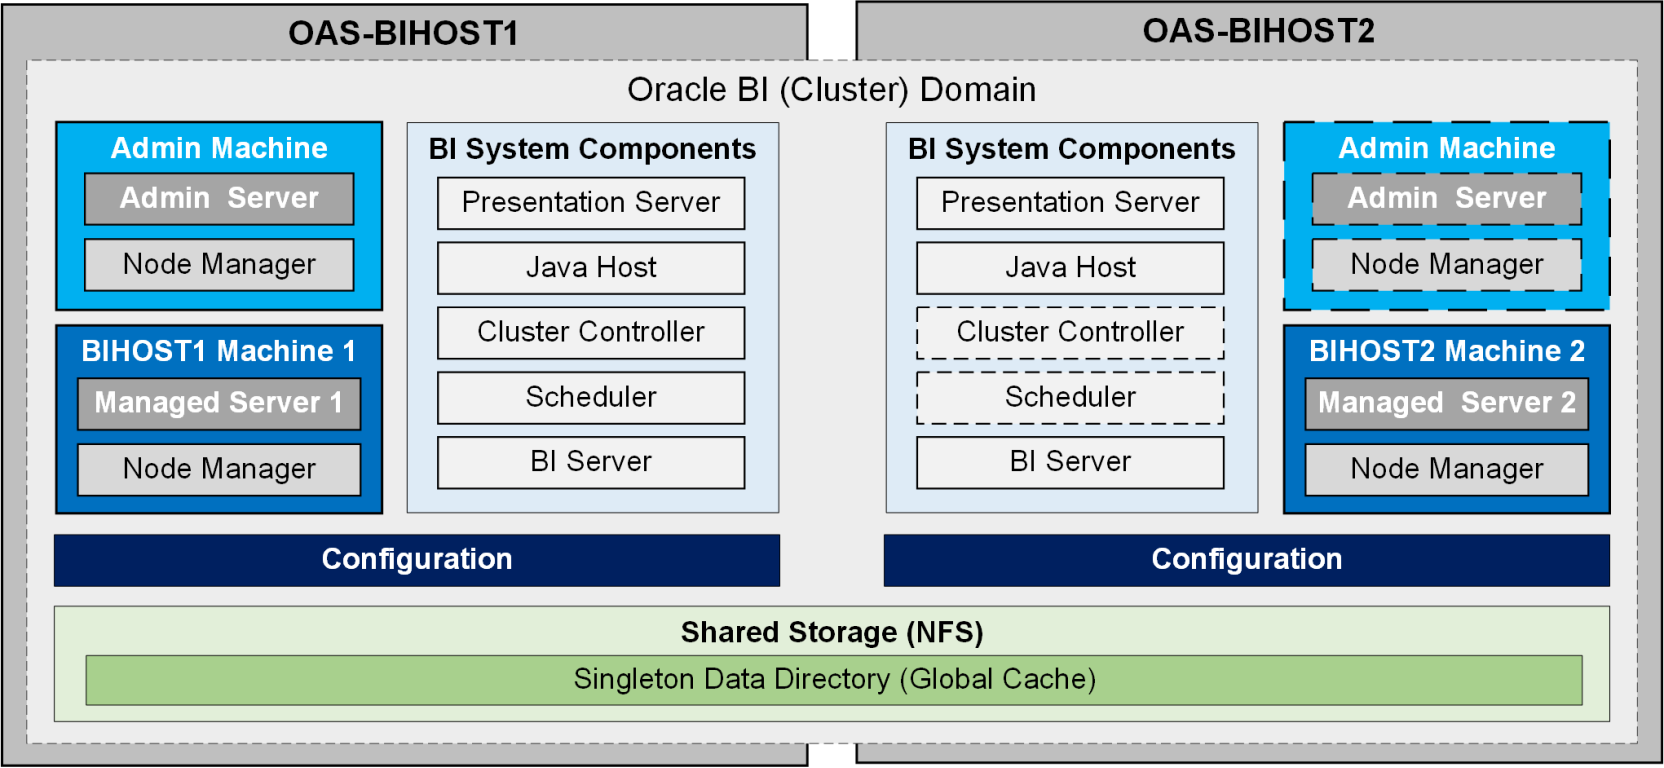Click BI System Components heading on BIHOST1
The height and width of the screenshot is (768, 1664).
click(592, 149)
